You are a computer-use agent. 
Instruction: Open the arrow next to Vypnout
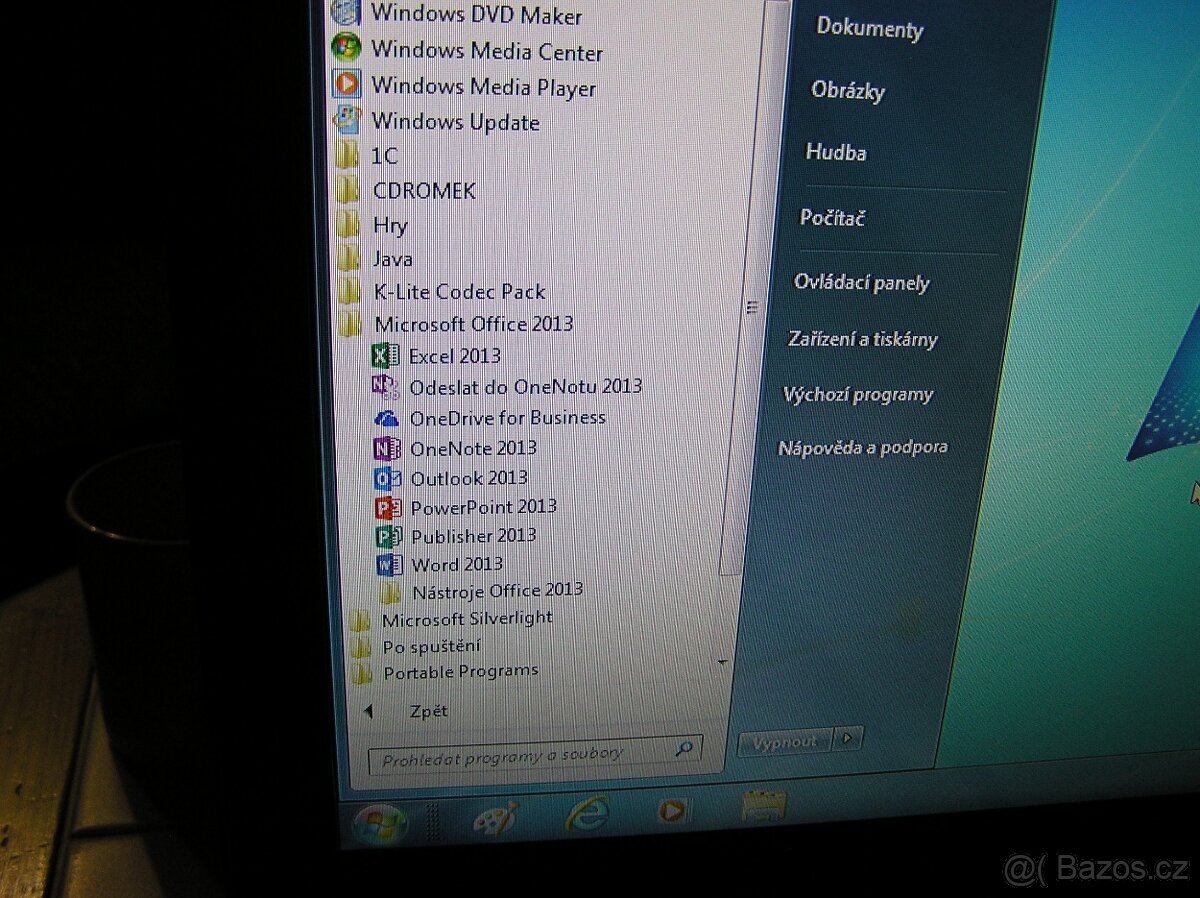point(848,739)
